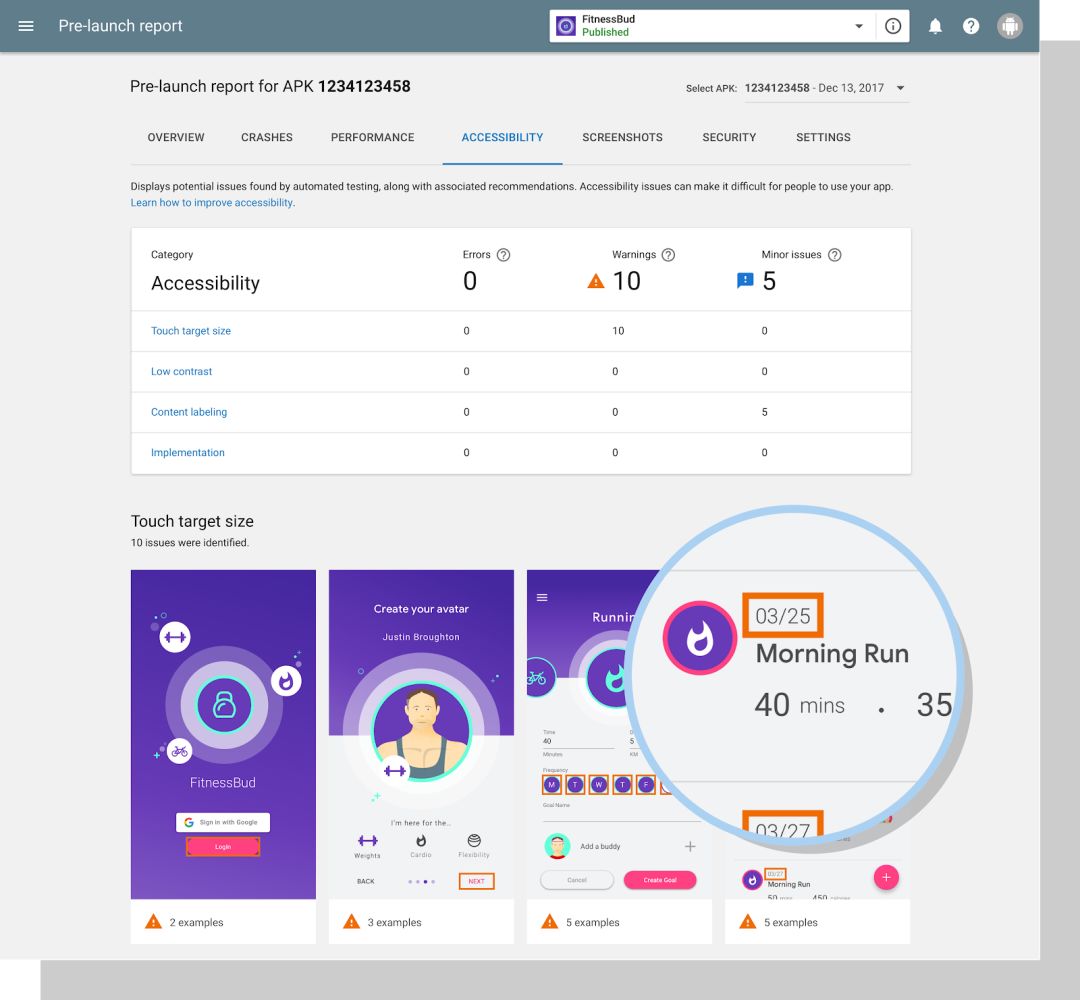Viewport: 1080px width, 1000px height.
Task: Click the flame icon beside Morning Run
Action: pos(699,638)
